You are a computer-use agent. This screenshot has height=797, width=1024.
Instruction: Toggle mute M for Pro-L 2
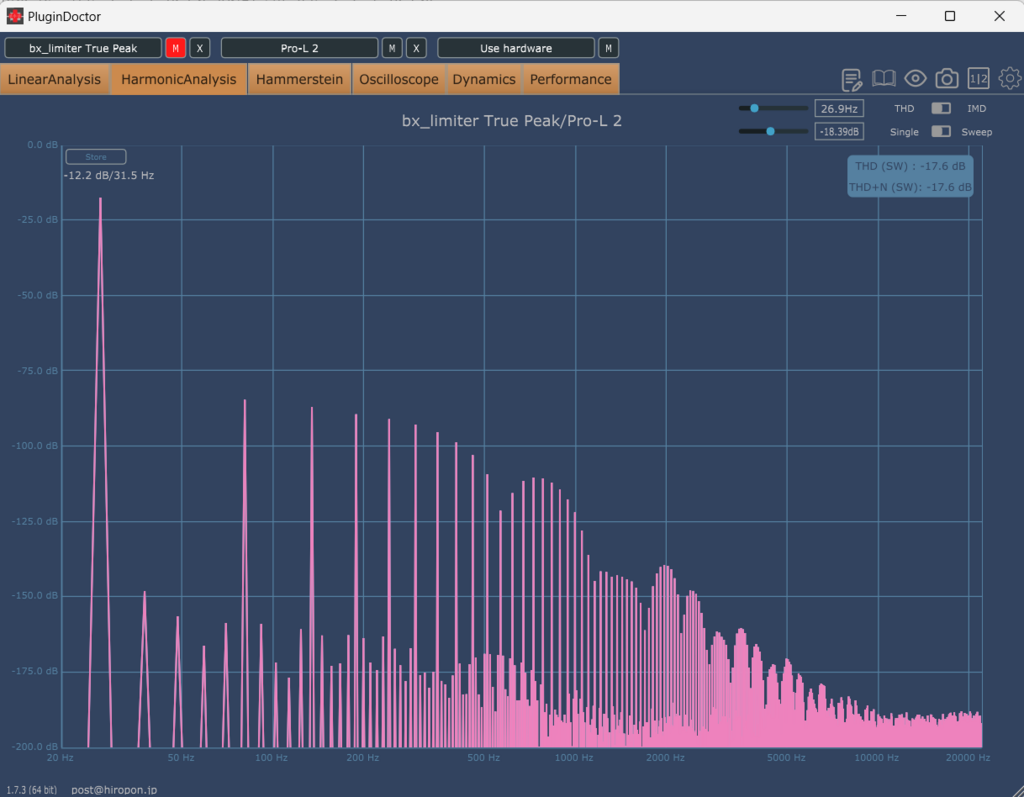point(392,48)
